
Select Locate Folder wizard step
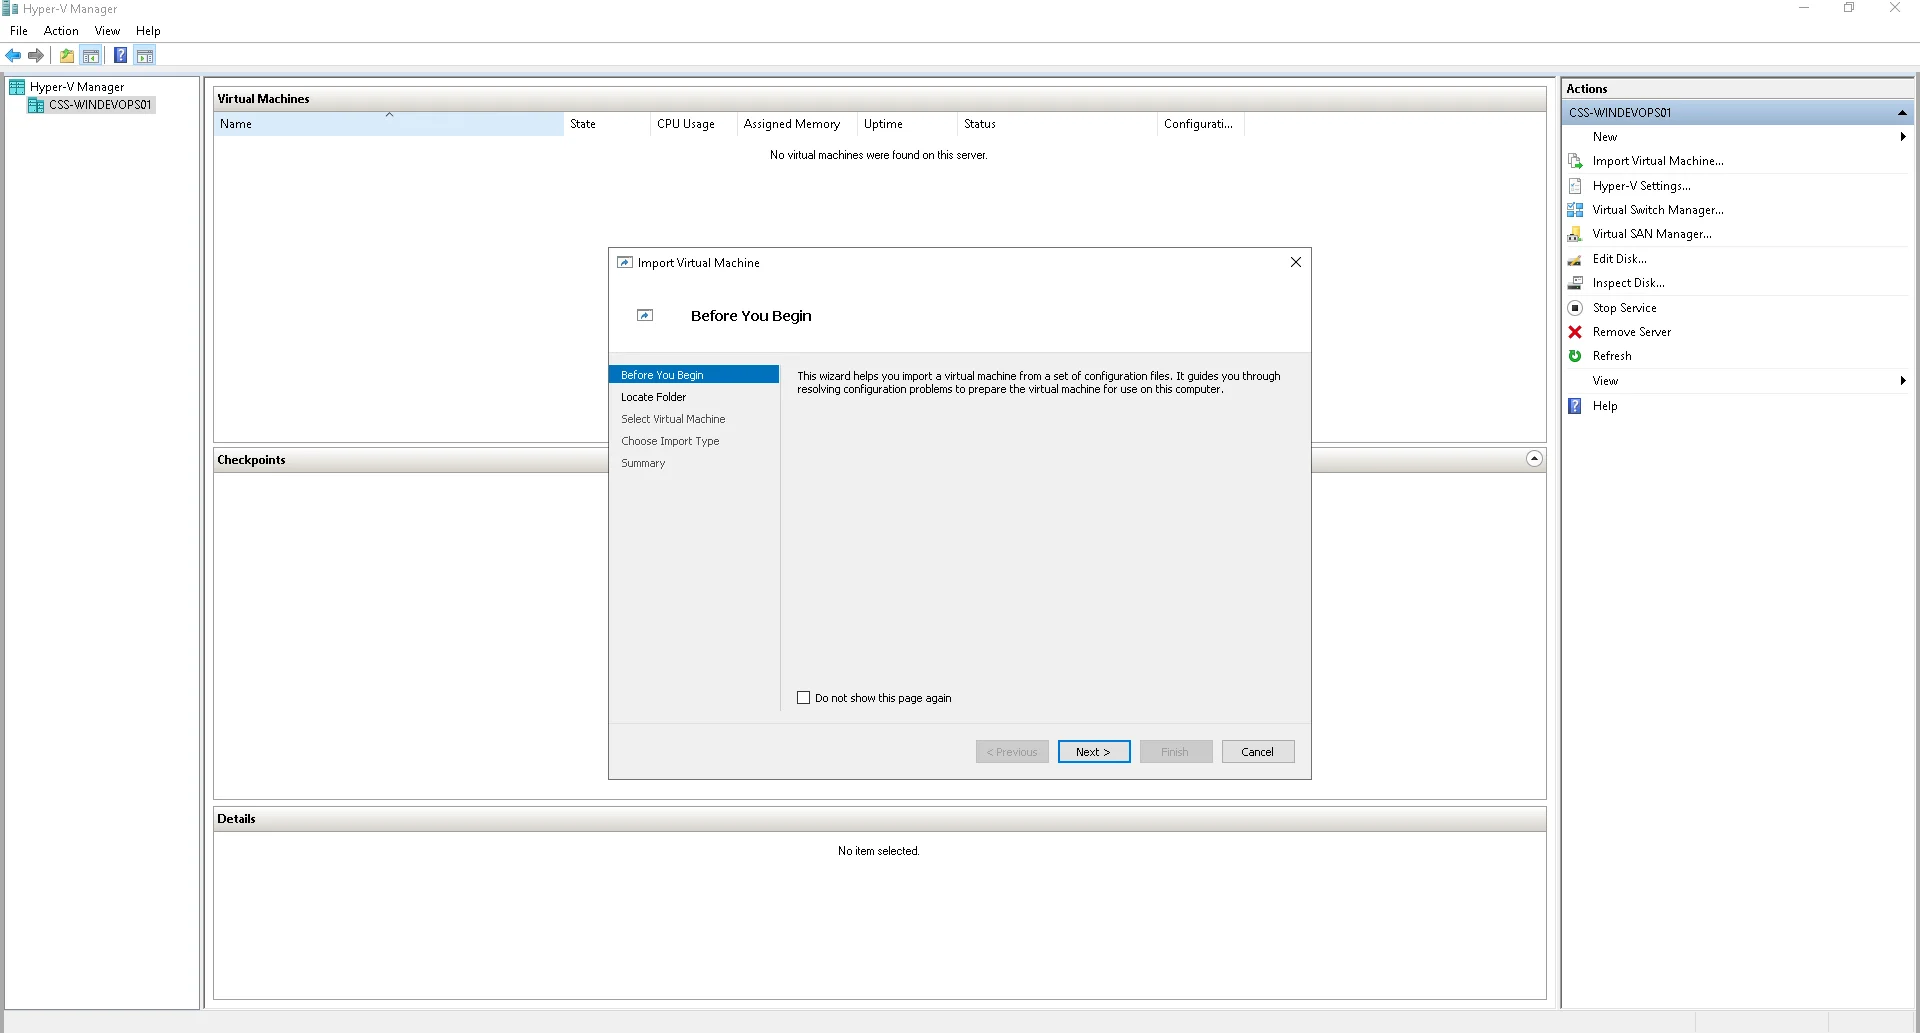(x=653, y=397)
